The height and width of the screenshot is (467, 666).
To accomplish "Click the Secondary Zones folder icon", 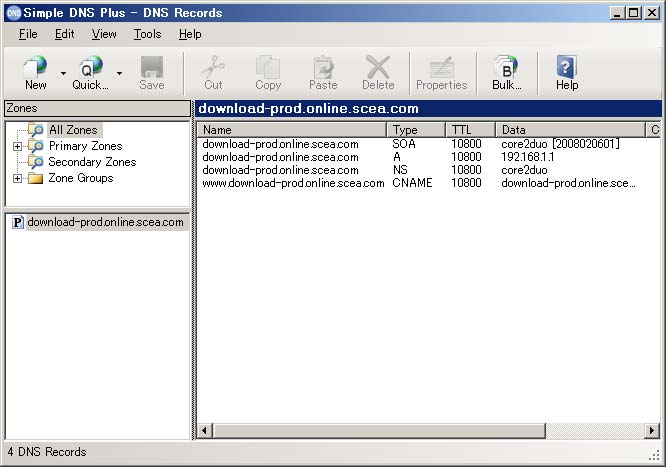I will pos(36,162).
